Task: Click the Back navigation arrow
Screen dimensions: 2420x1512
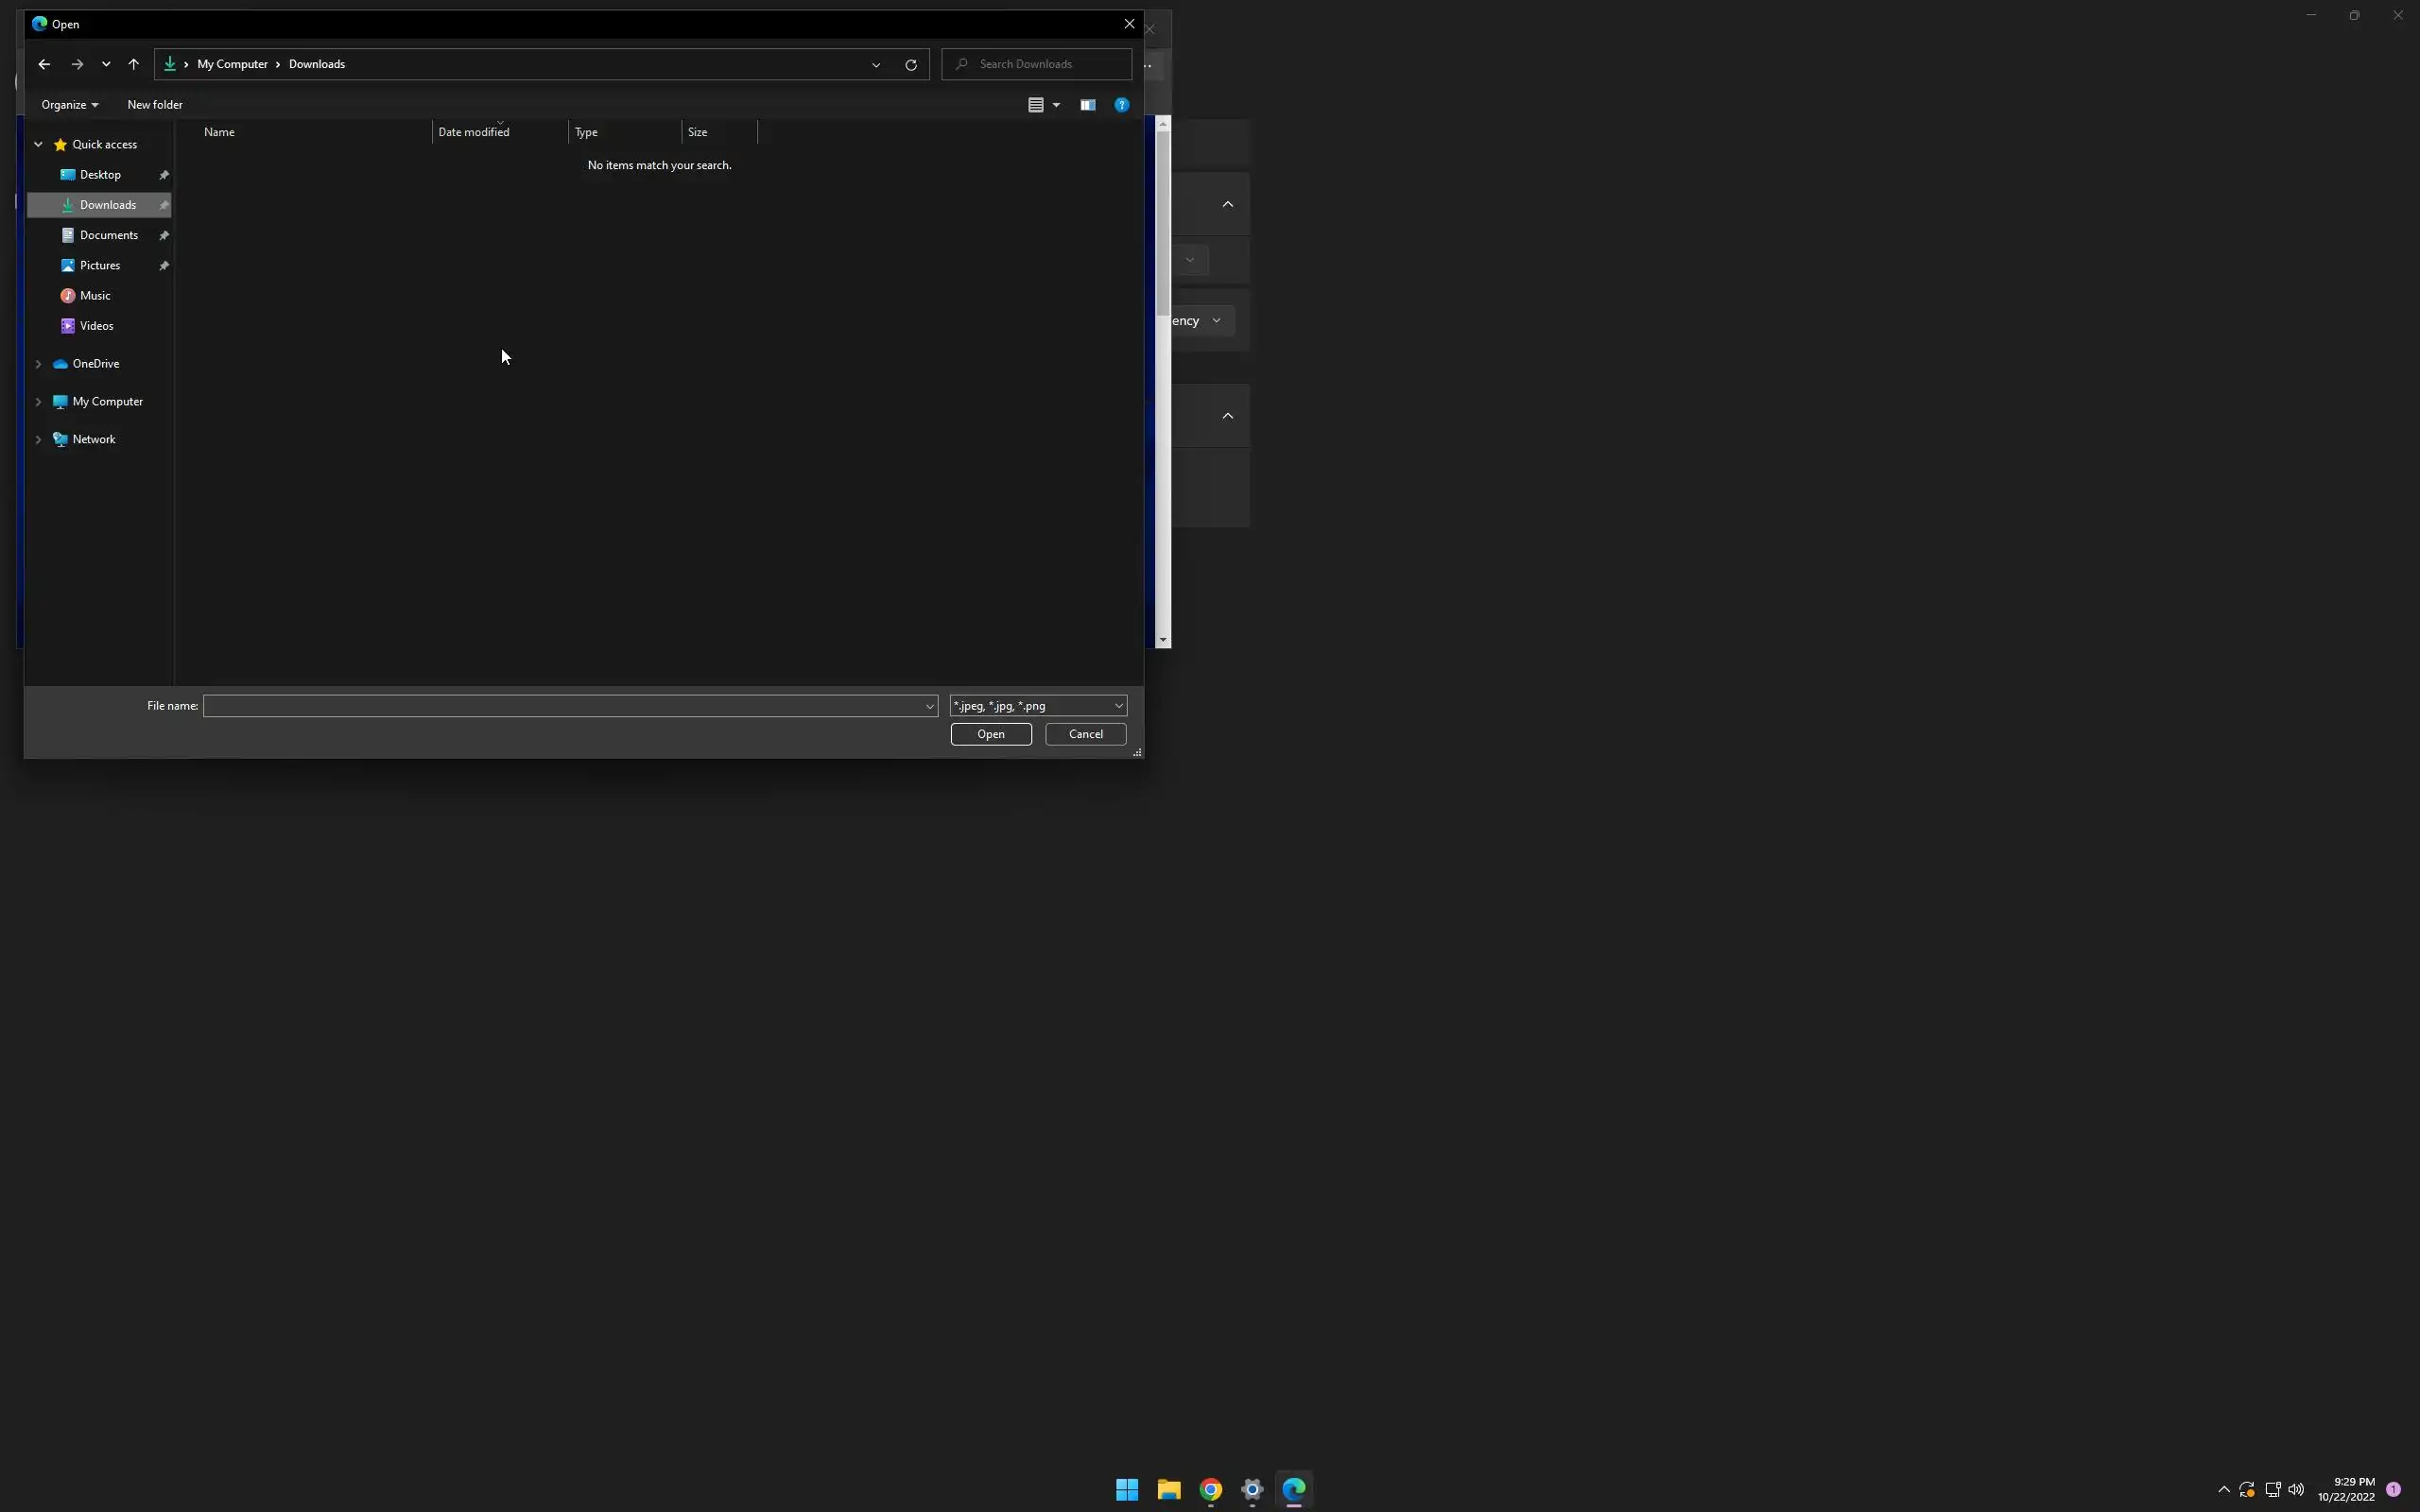Action: click(44, 64)
